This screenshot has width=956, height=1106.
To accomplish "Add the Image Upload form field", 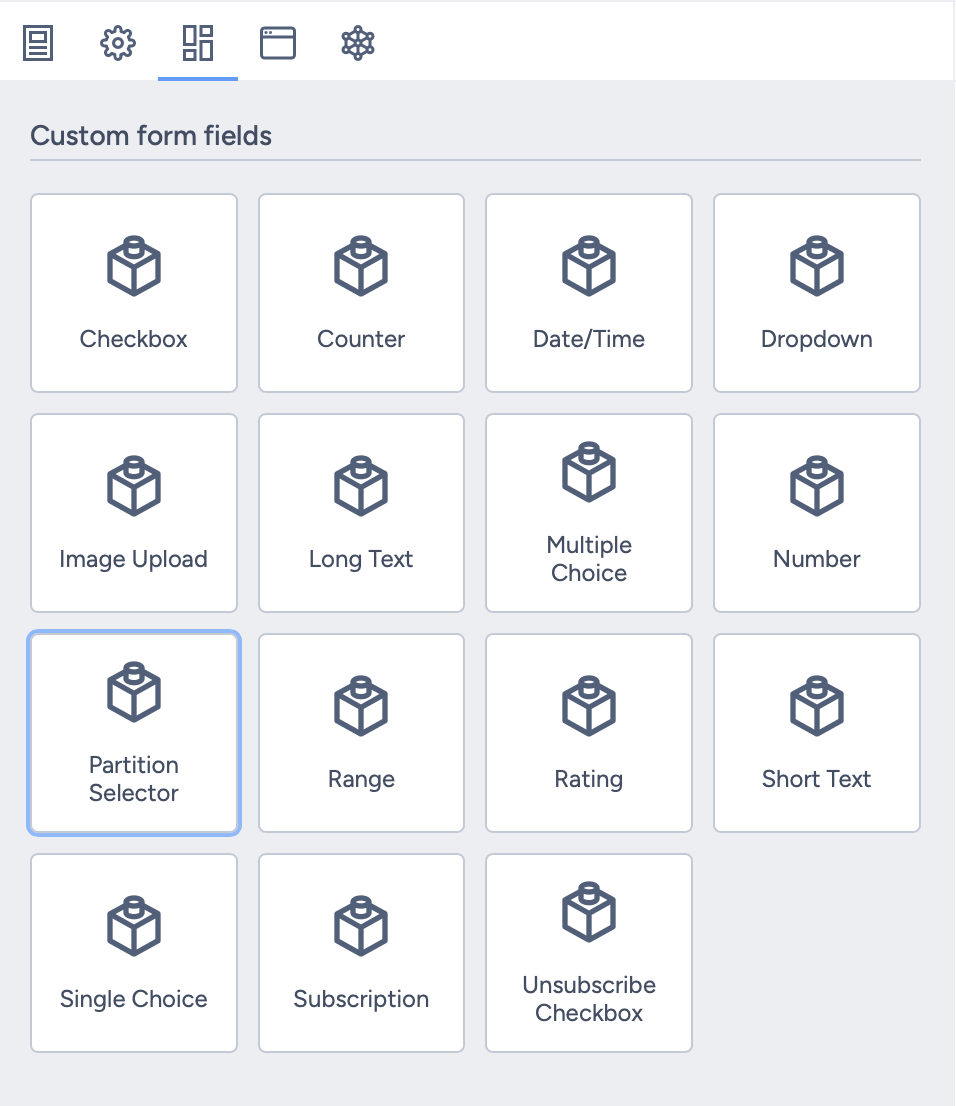I will 134,513.
